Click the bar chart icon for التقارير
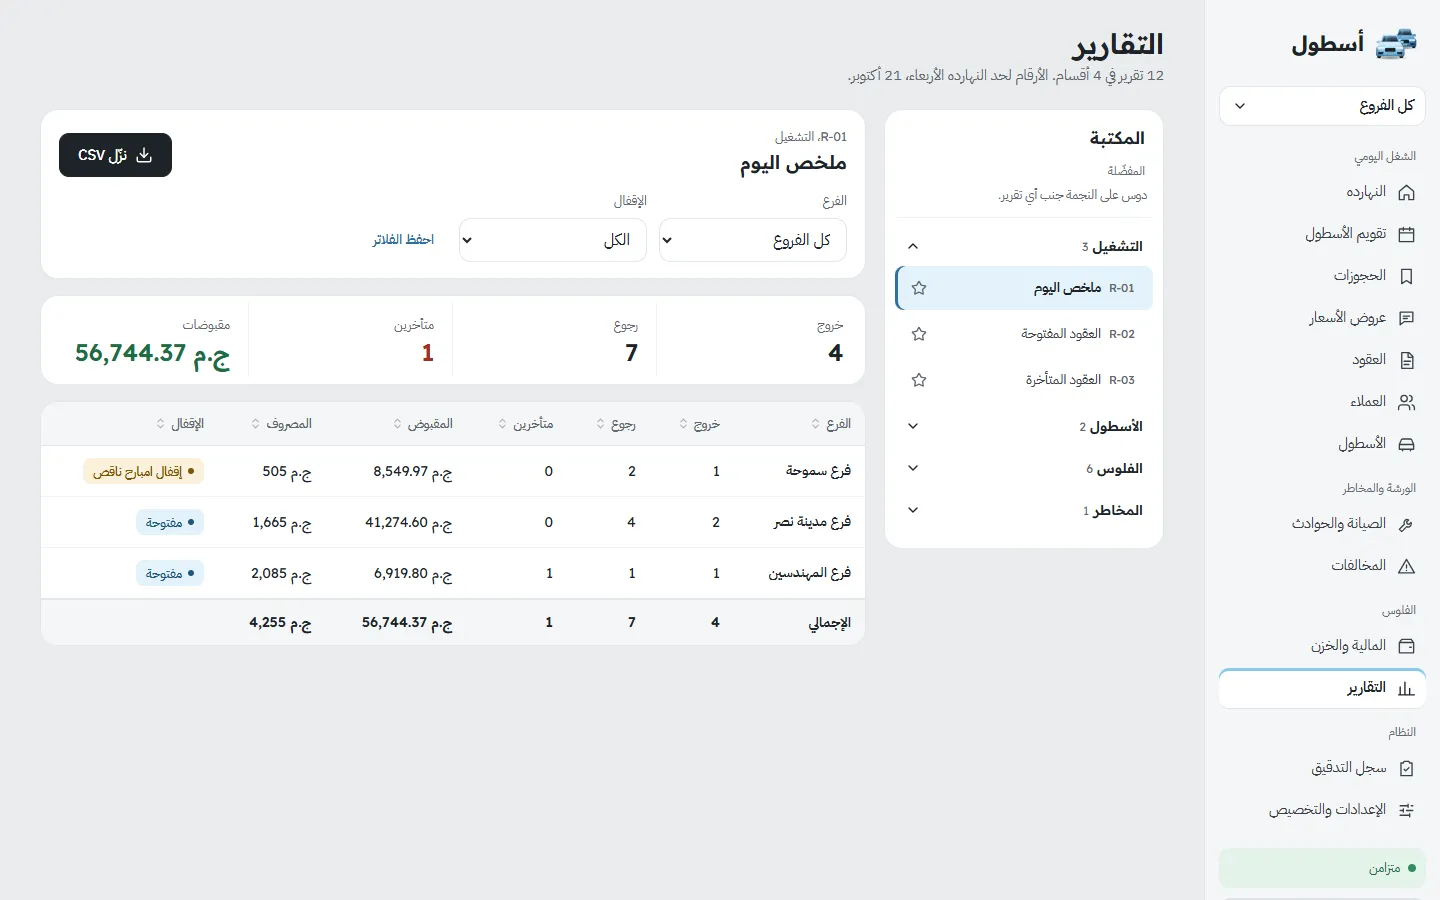 coord(1406,688)
